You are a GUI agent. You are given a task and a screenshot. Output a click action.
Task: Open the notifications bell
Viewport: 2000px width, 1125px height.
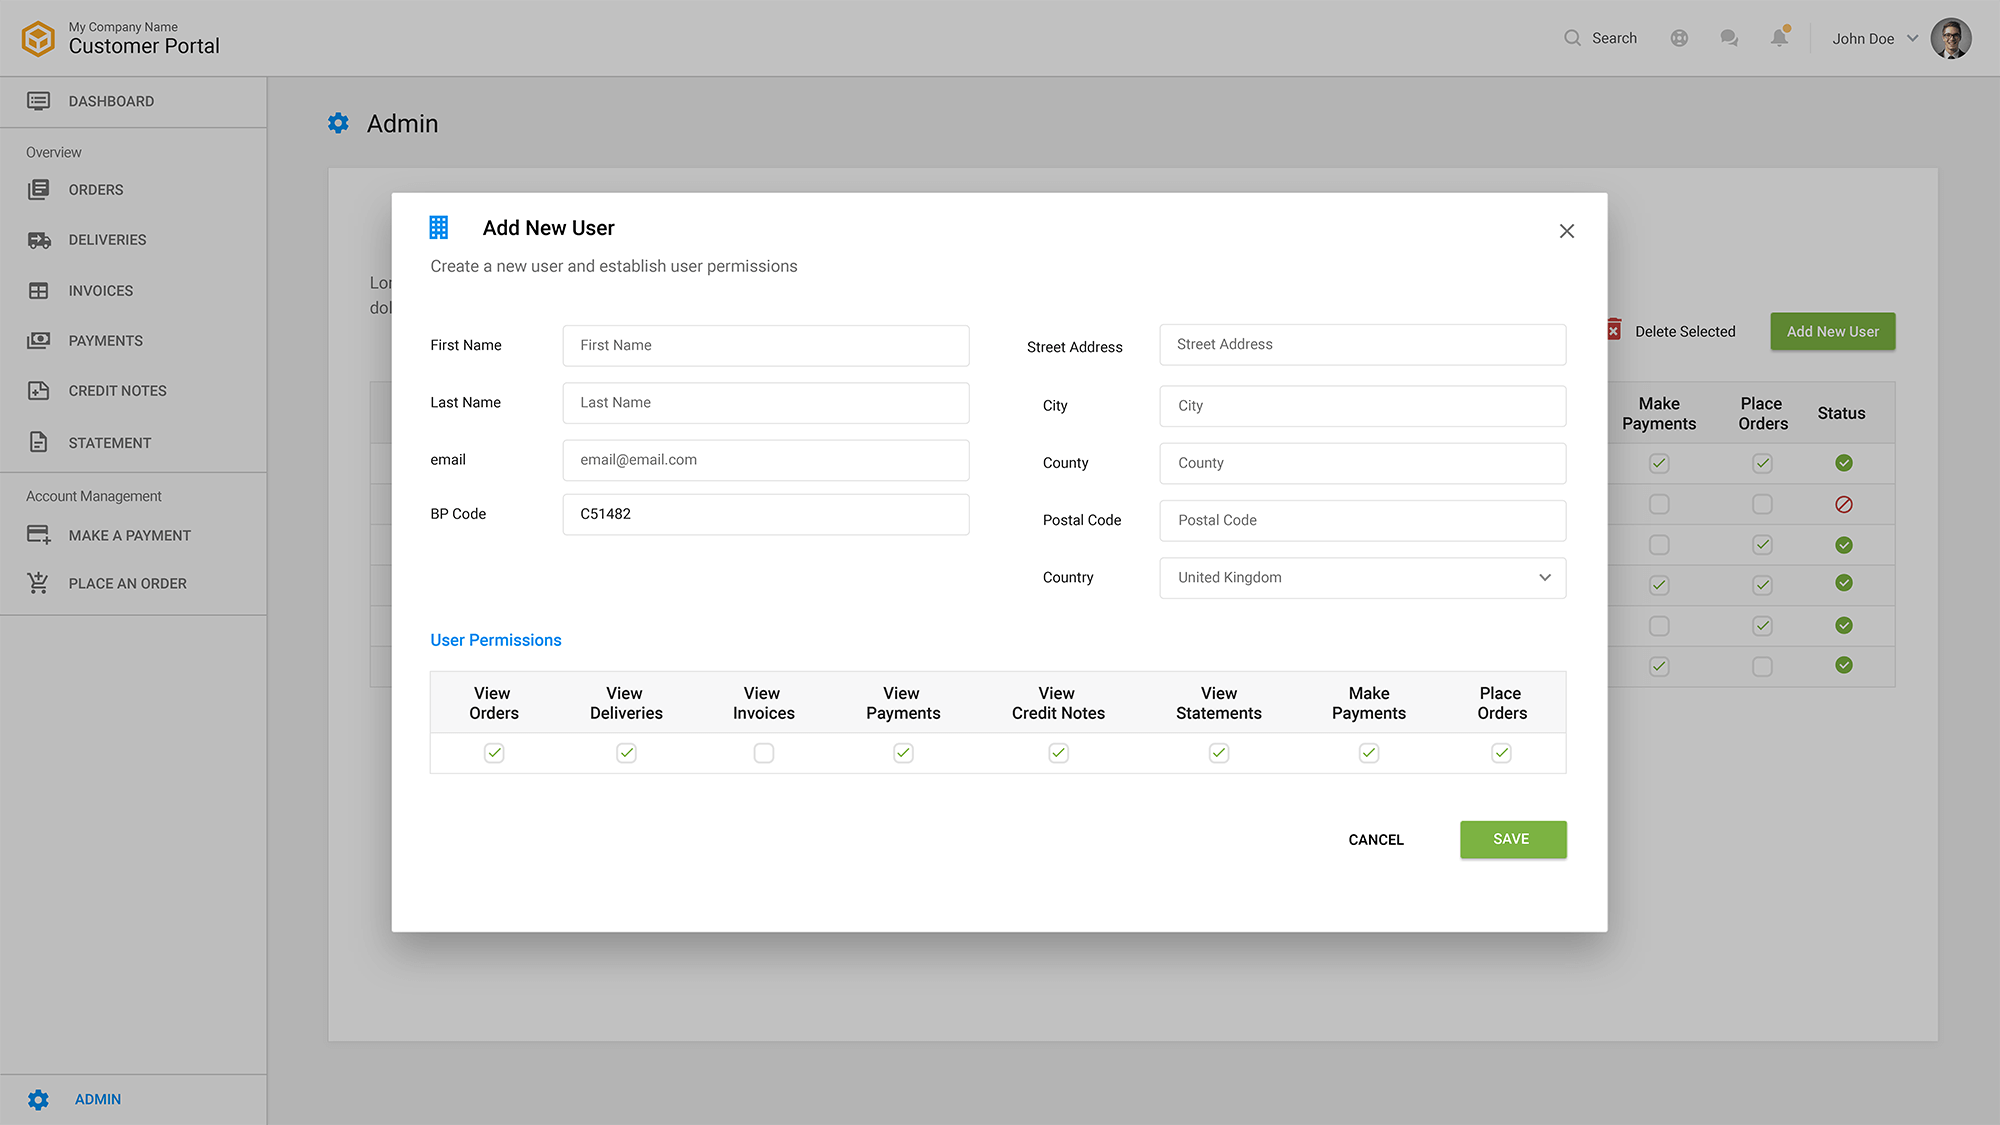pos(1779,37)
